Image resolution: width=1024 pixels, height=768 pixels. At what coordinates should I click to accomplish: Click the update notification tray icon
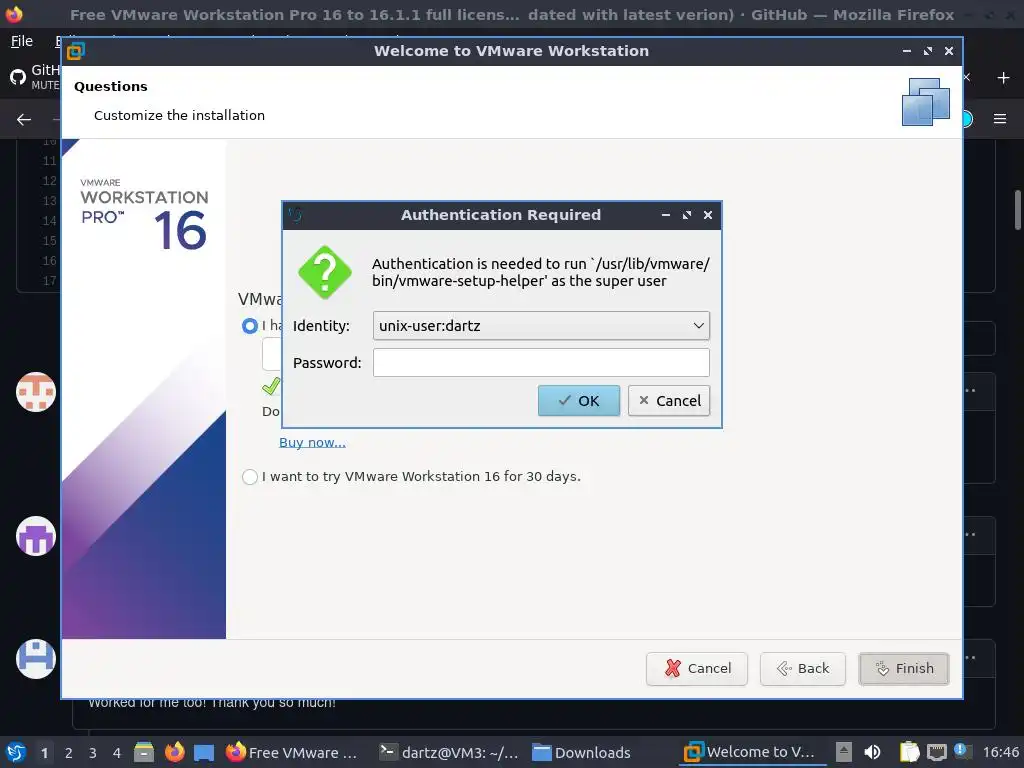[962, 751]
